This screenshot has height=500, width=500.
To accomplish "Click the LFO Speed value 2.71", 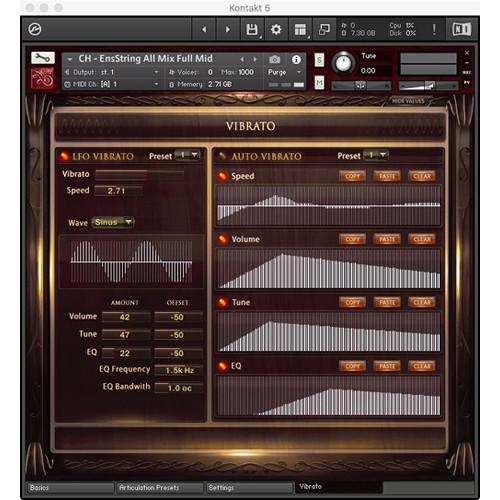I will click(119, 191).
